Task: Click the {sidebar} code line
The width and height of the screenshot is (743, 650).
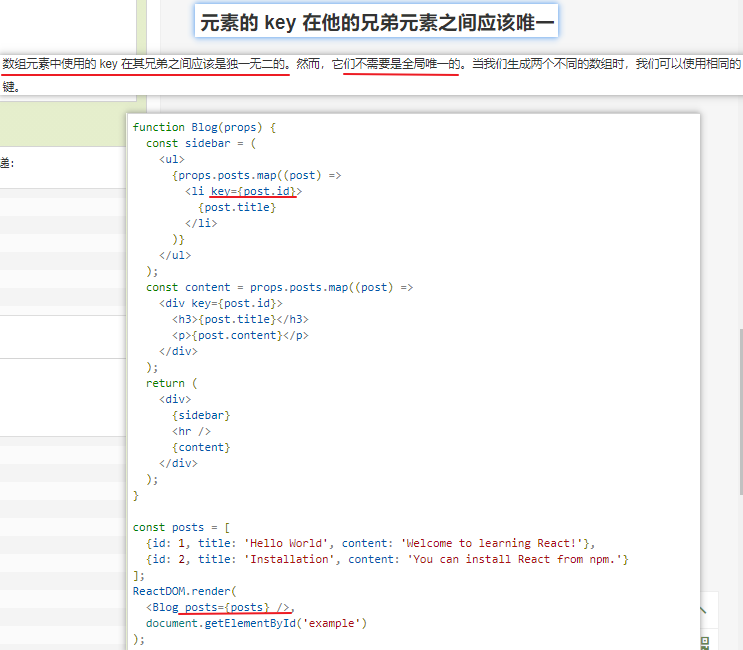Action: click(x=201, y=415)
